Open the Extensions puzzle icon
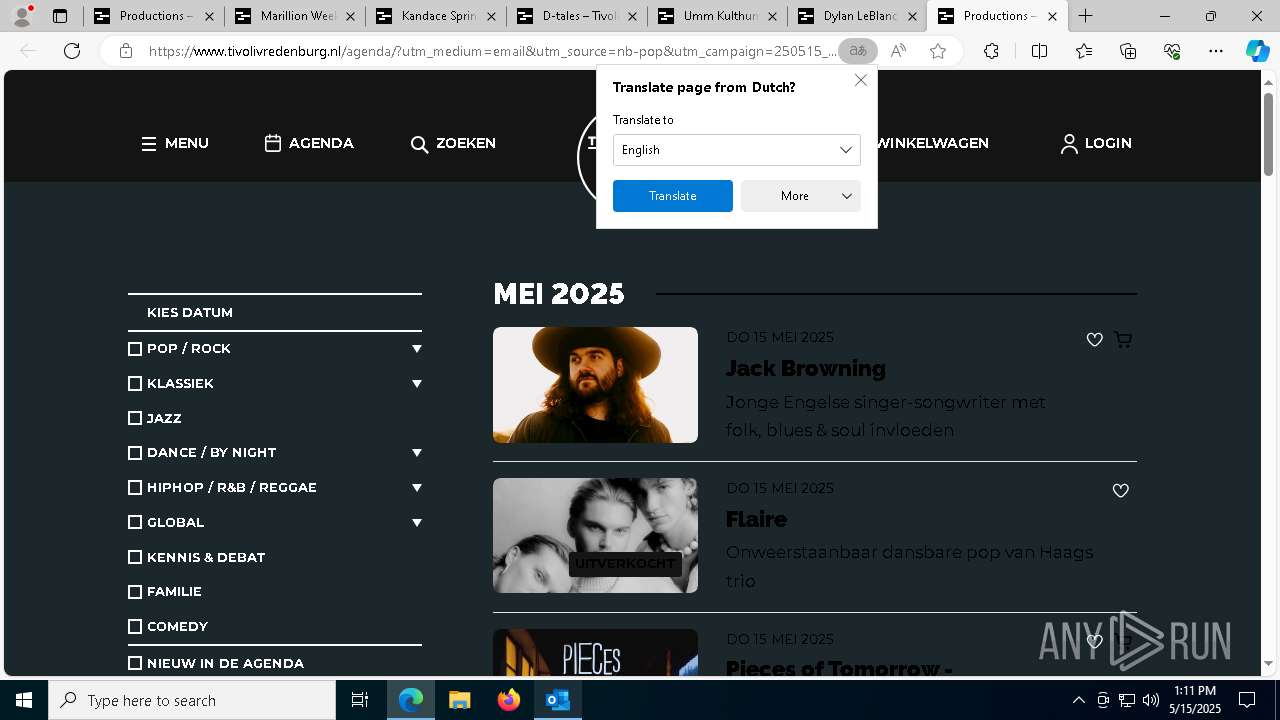Screen dimensions: 1280x720 (x=991, y=51)
